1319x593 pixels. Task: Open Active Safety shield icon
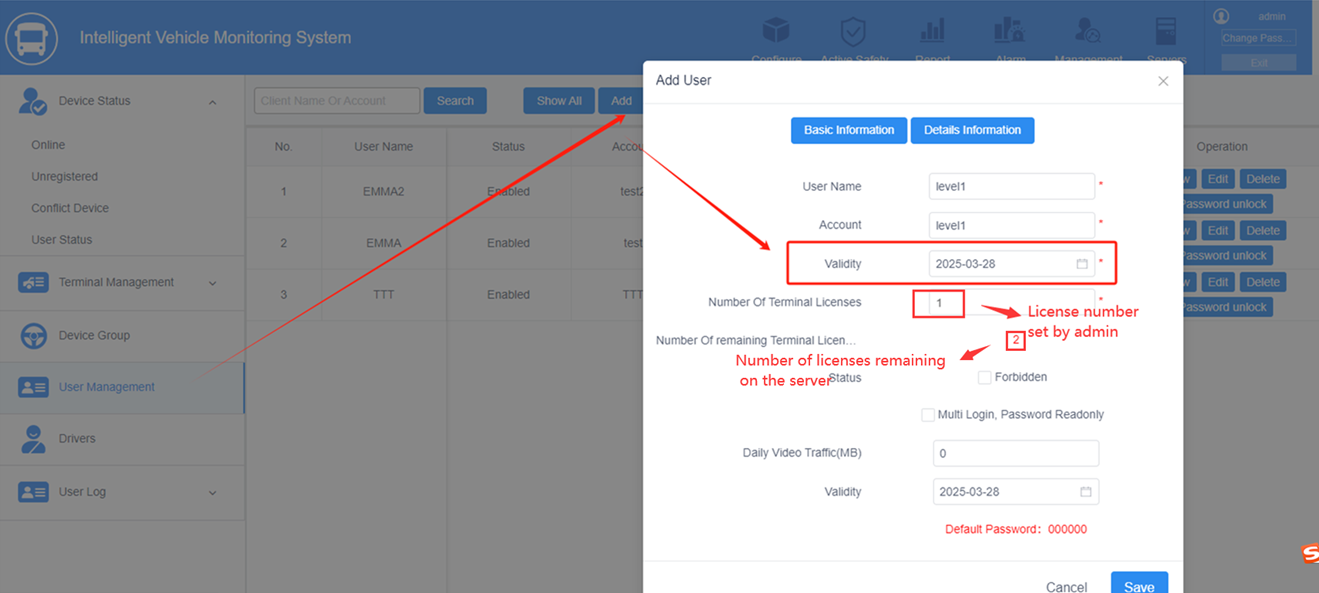coord(853,31)
